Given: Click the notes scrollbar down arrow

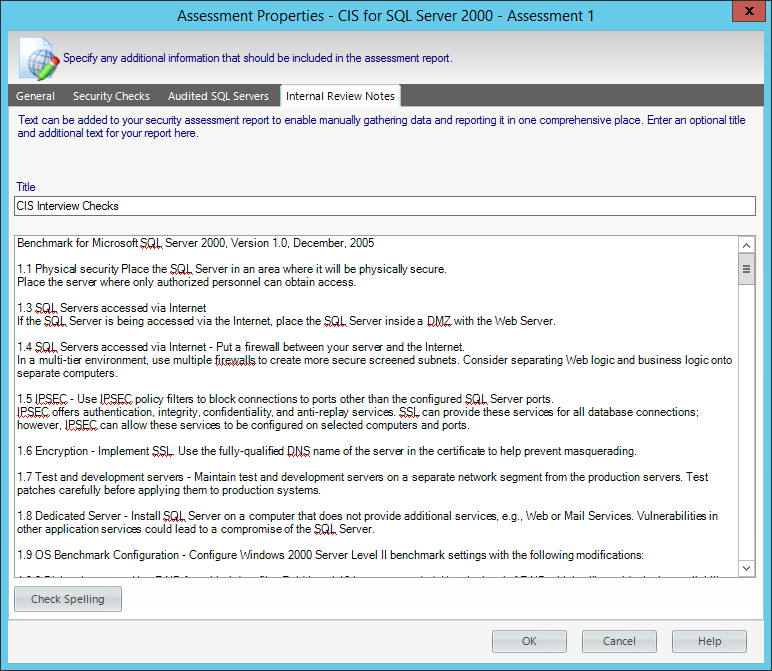Looking at the screenshot, I should tap(746, 568).
